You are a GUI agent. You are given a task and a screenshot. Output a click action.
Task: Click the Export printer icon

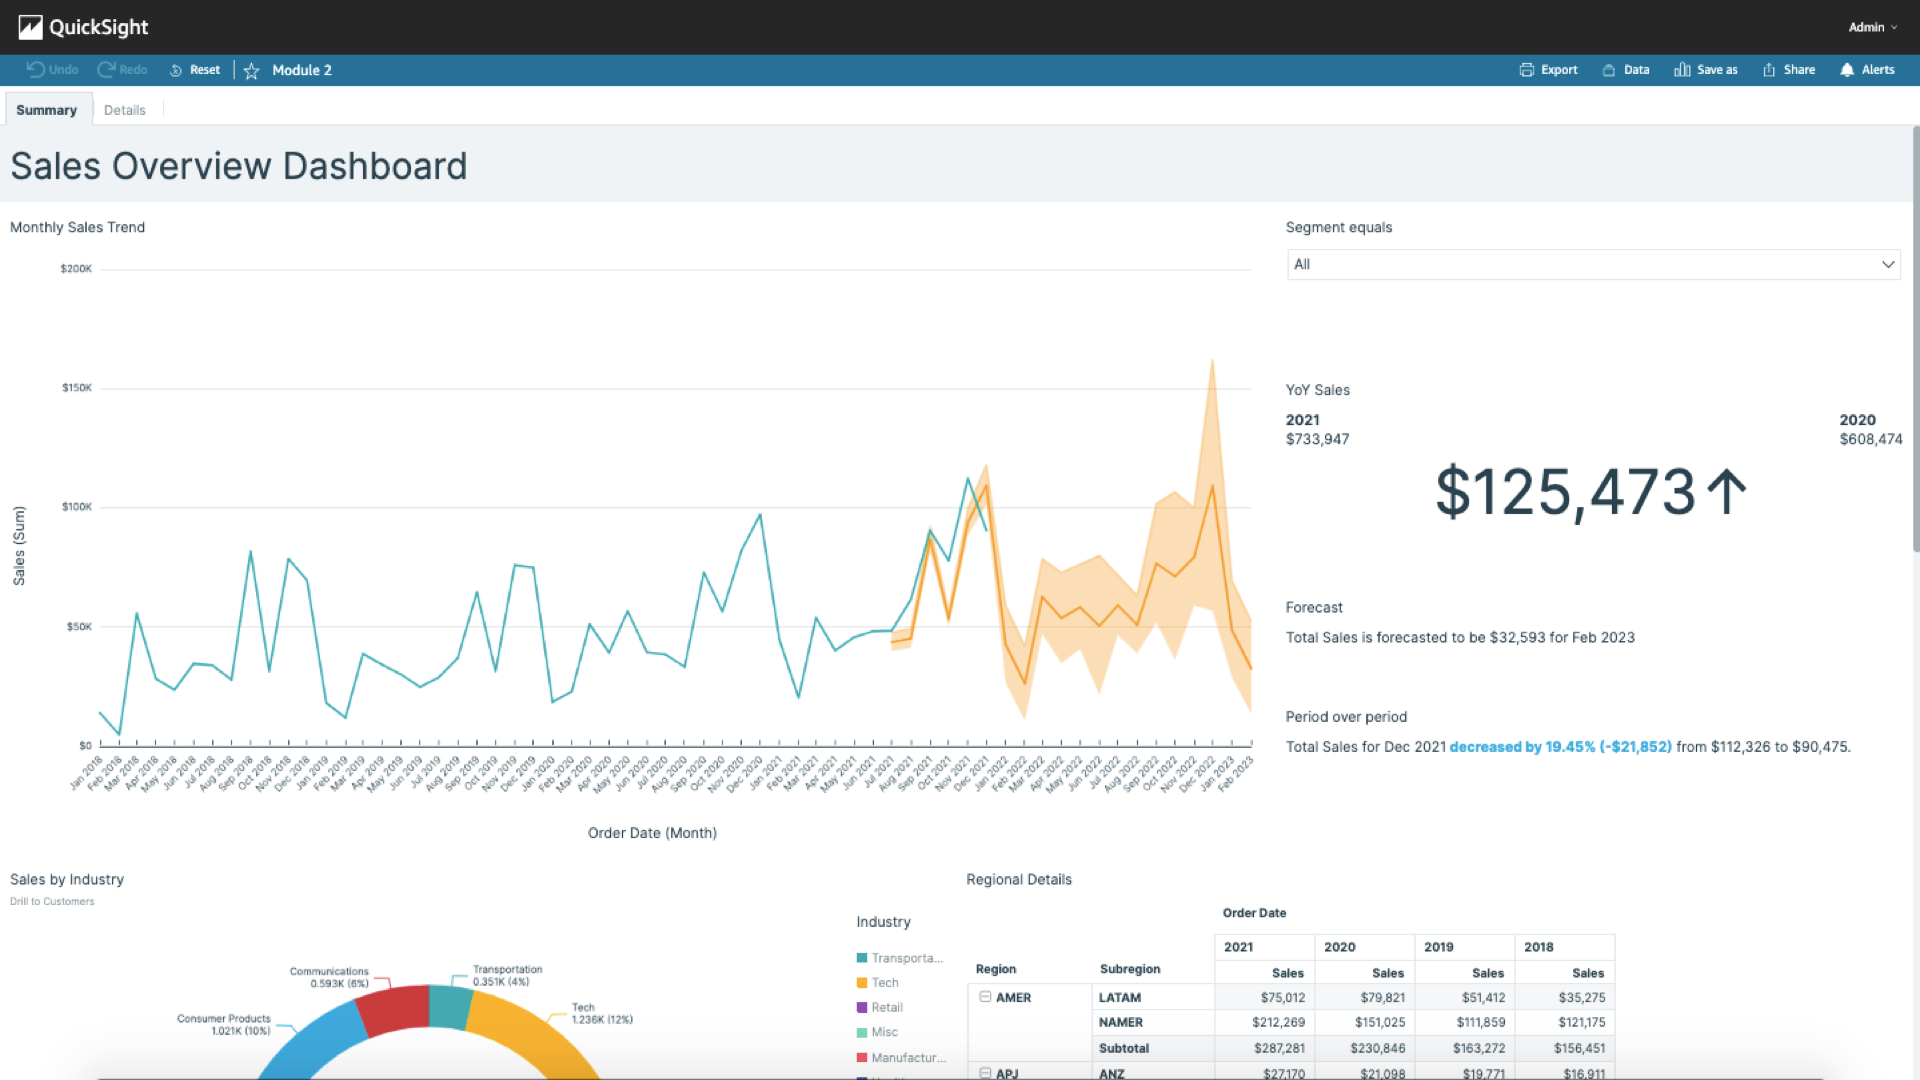point(1526,70)
